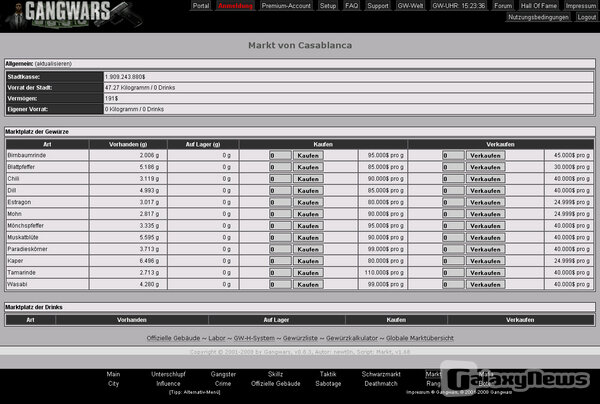This screenshot has height=404, width=600.
Task: Open the Forum tab
Action: (502, 6)
